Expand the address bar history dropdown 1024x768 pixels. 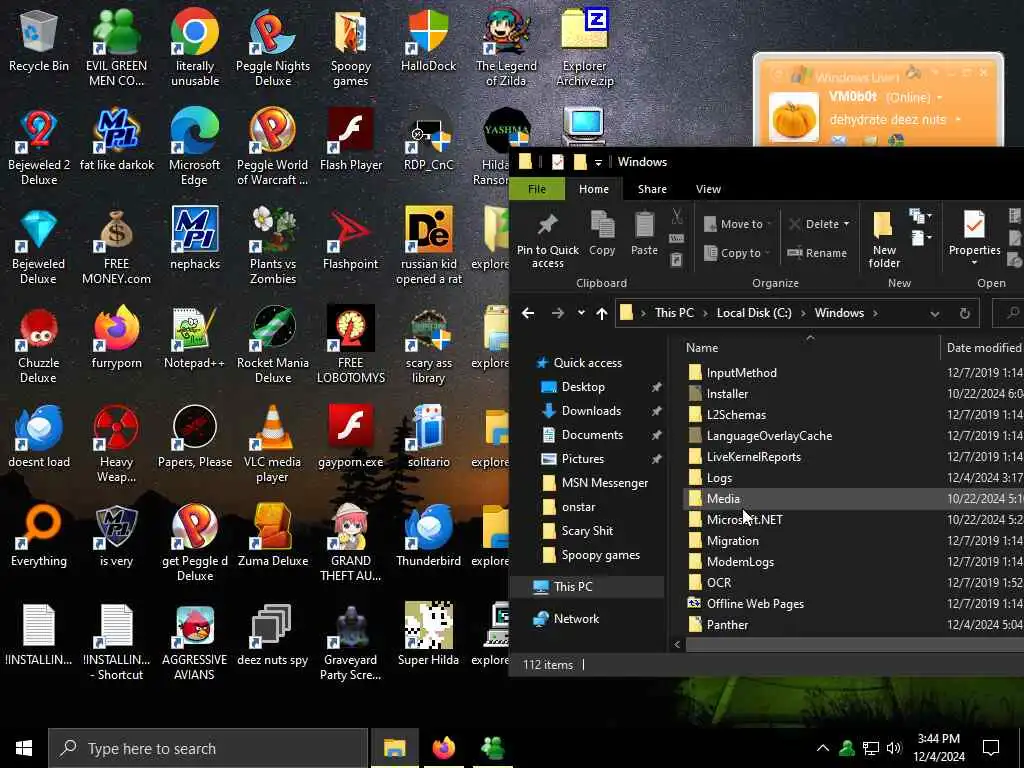(x=935, y=313)
